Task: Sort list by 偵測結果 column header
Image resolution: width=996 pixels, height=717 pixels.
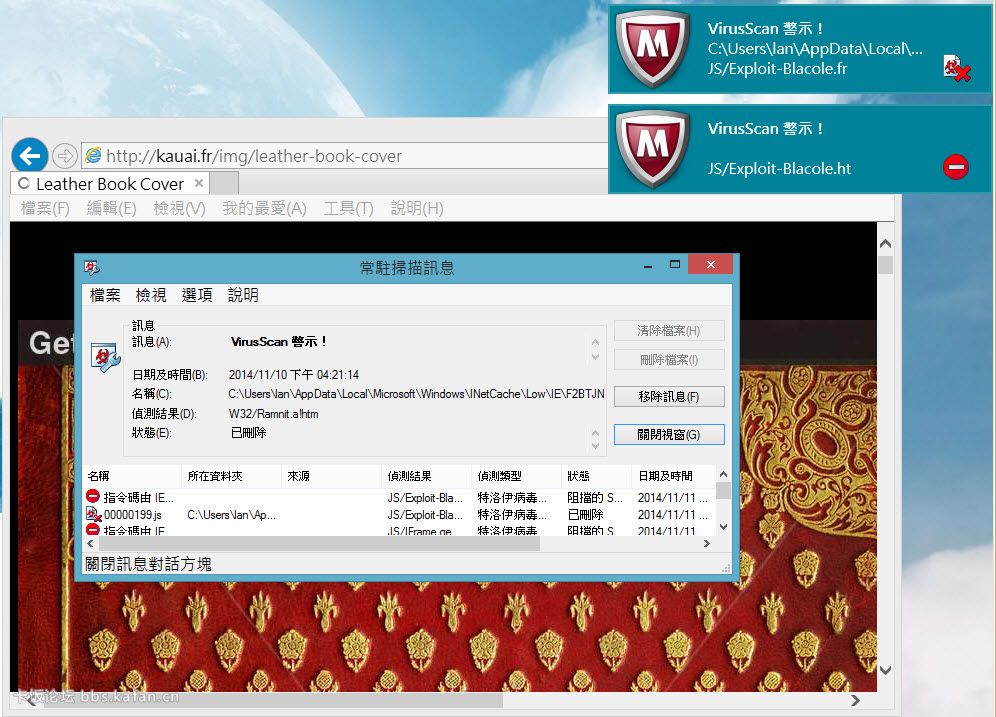Action: 426,476
